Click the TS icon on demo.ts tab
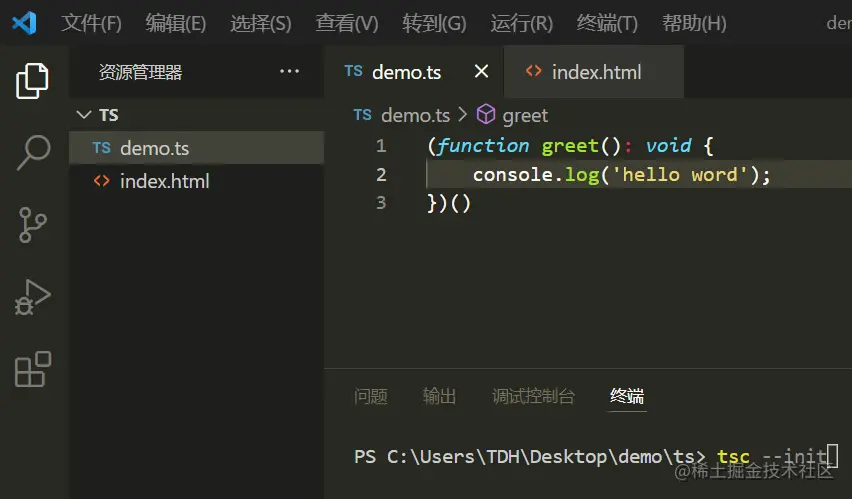The image size is (852, 499). pyautogui.click(x=354, y=71)
